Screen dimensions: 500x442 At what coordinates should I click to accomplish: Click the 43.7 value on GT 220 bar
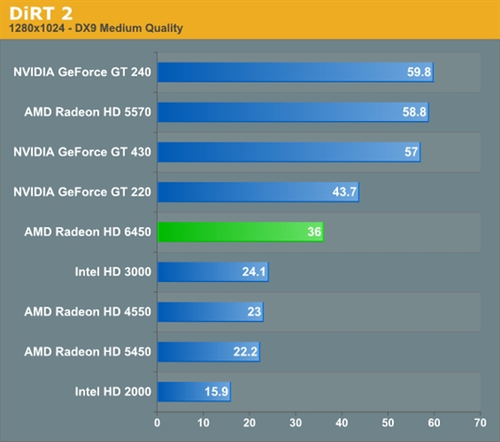pyautogui.click(x=345, y=192)
